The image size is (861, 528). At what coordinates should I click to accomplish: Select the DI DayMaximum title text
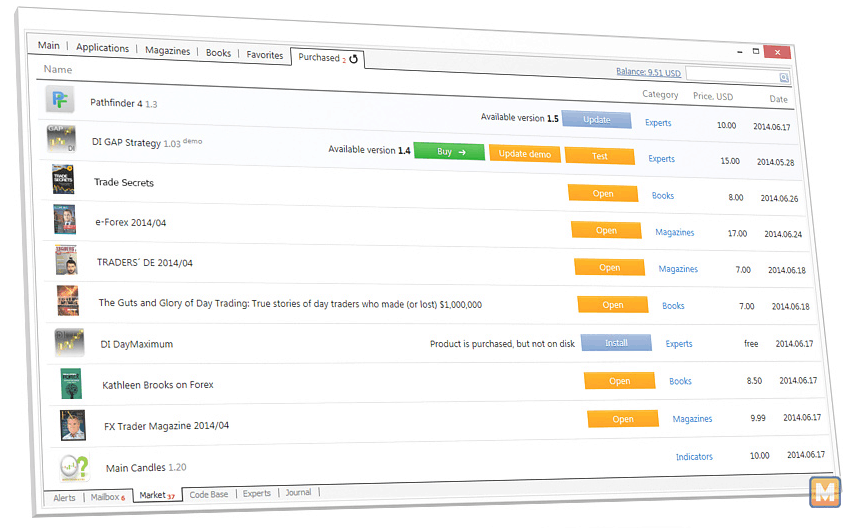136,344
